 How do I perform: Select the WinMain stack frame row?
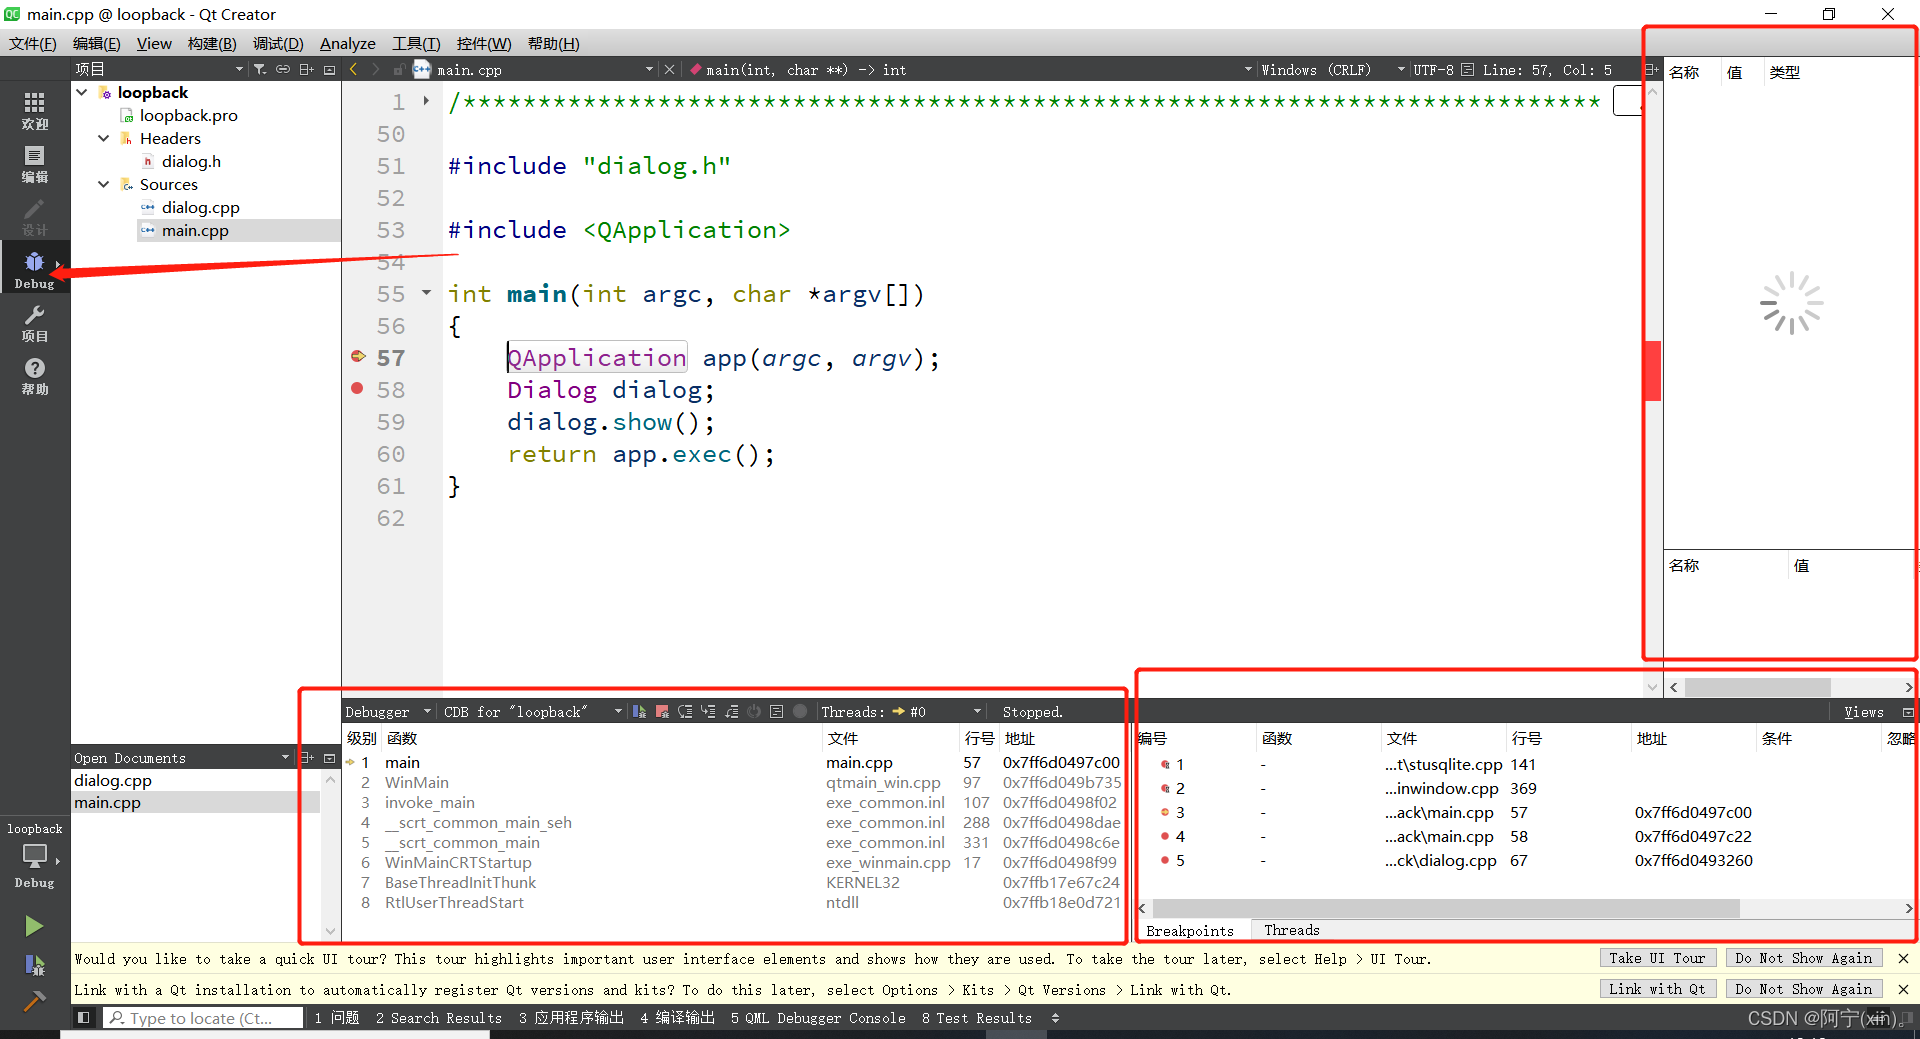click(735, 782)
